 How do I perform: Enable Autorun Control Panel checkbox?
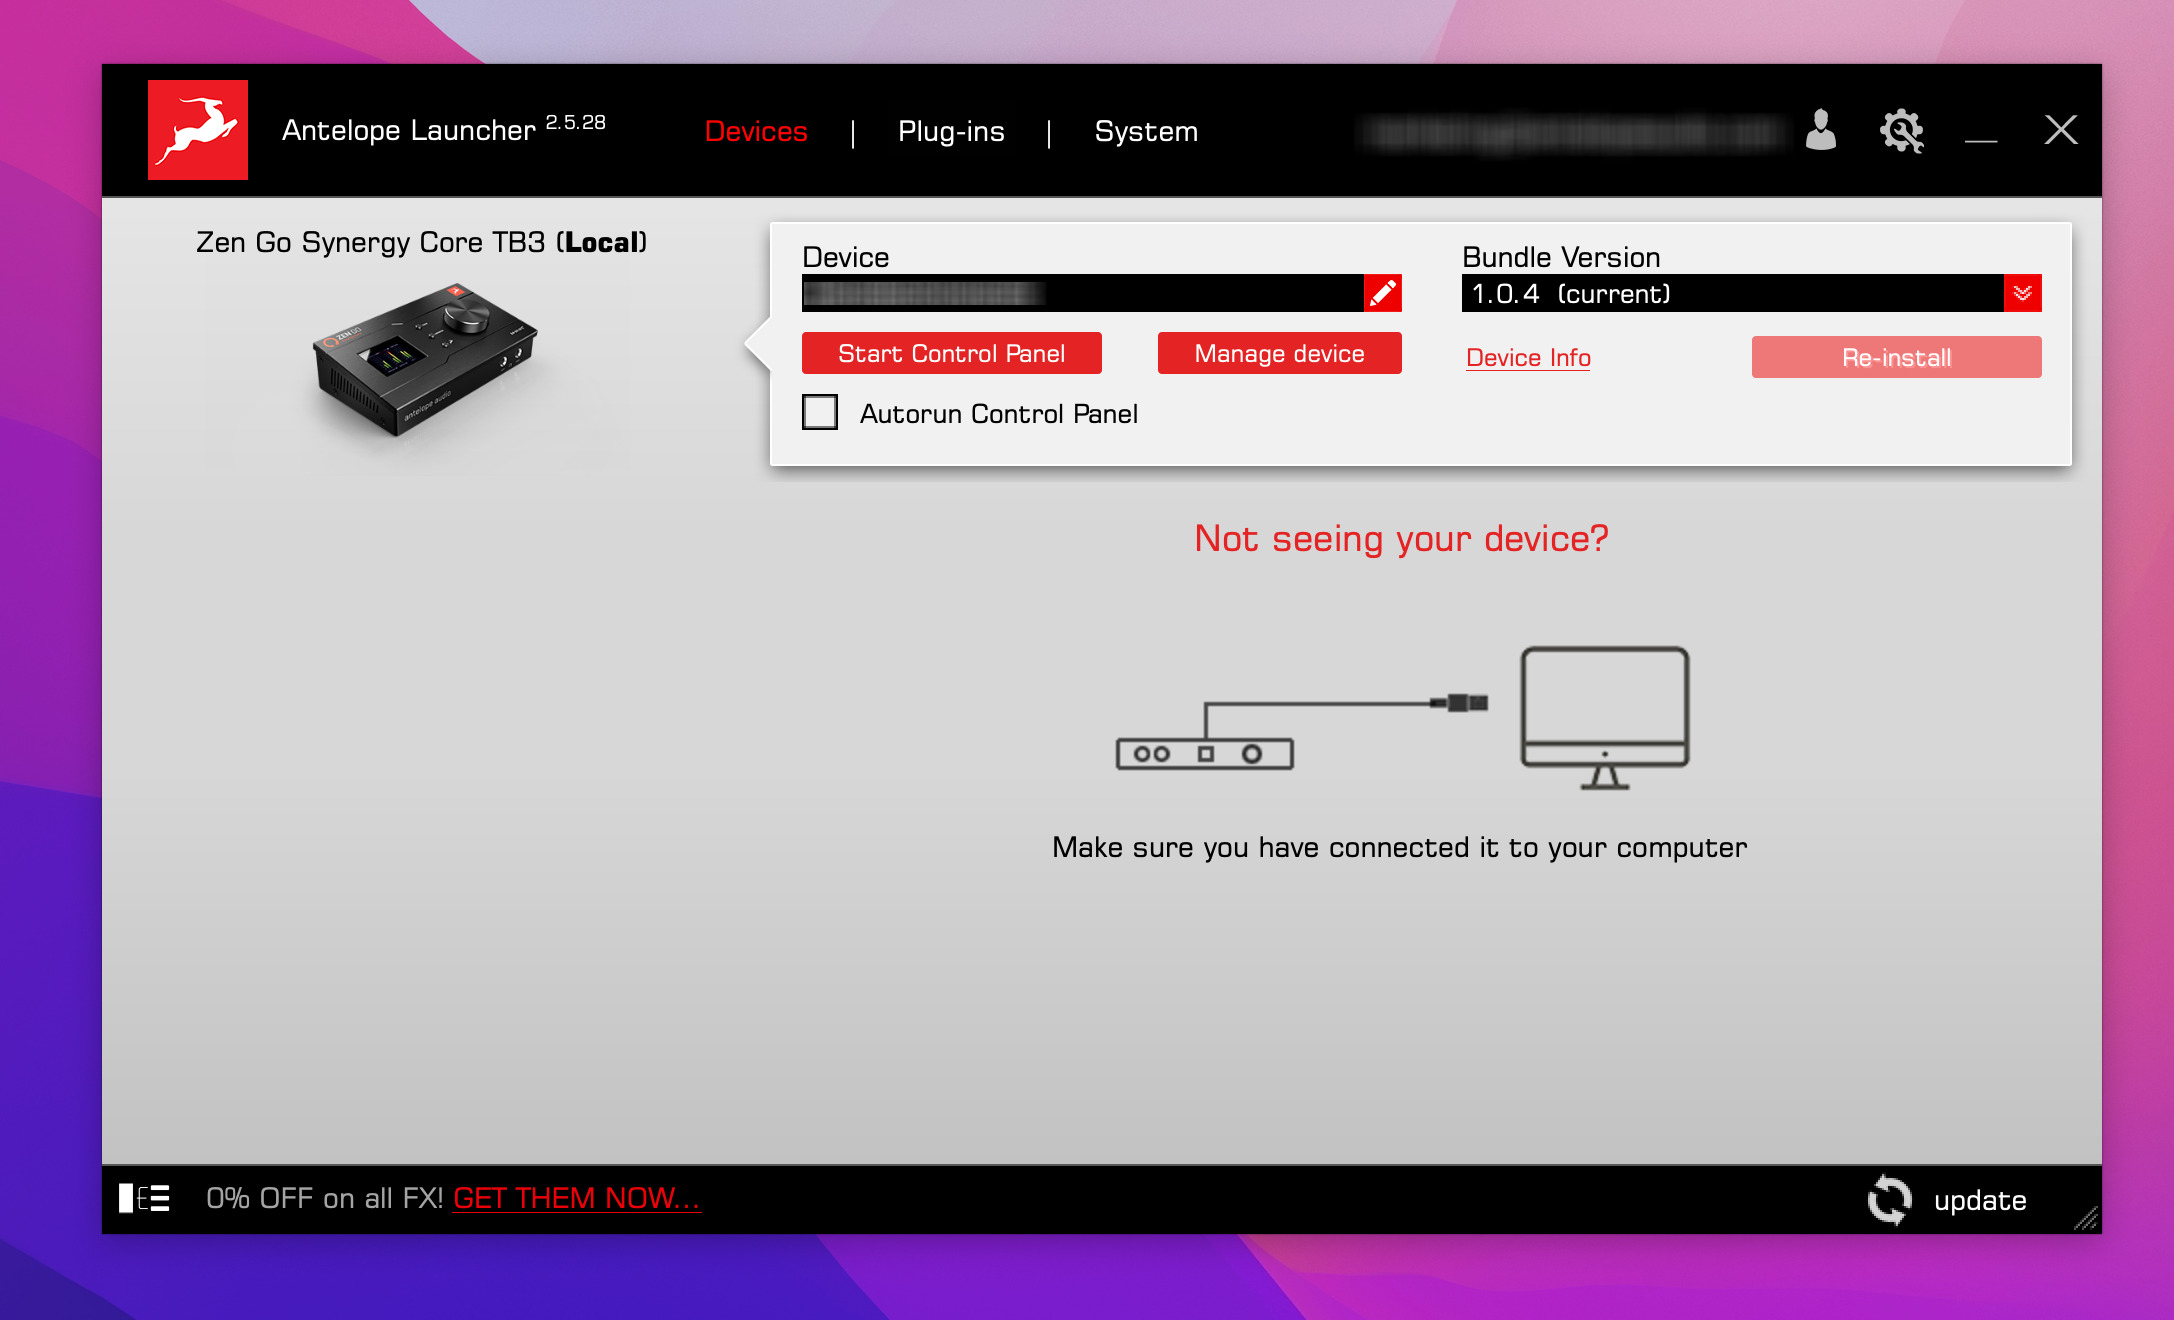[820, 412]
